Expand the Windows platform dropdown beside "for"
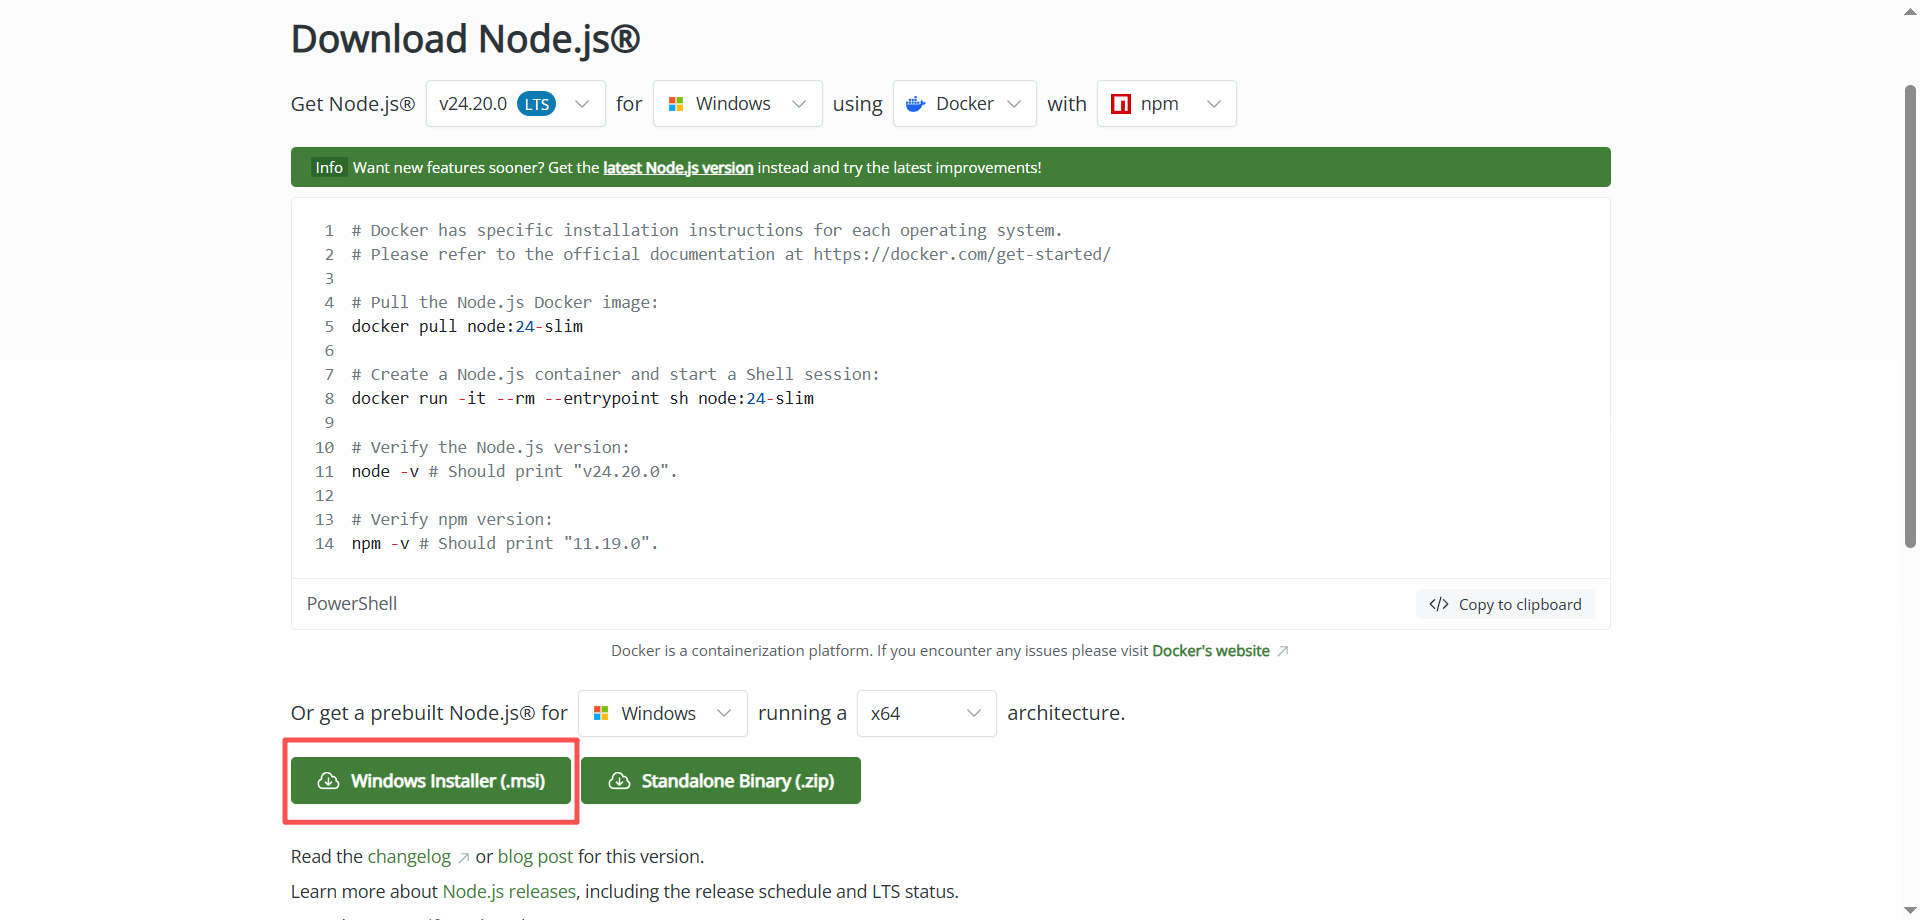1920x920 pixels. [737, 104]
